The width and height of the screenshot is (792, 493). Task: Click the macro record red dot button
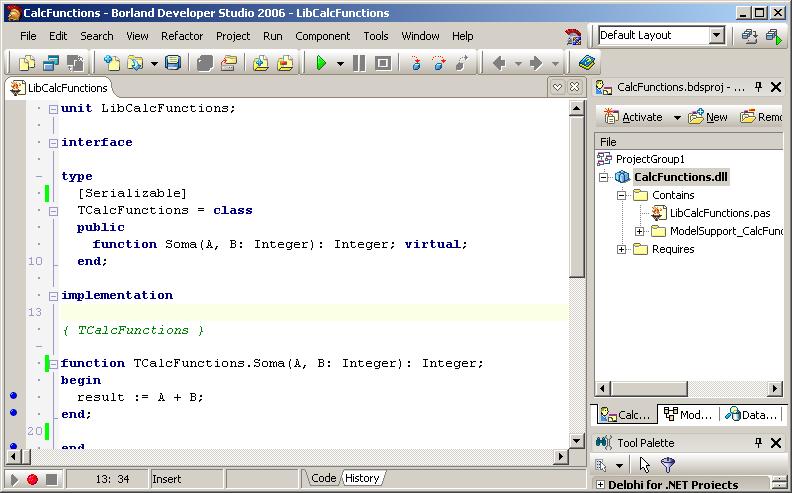[x=32, y=480]
